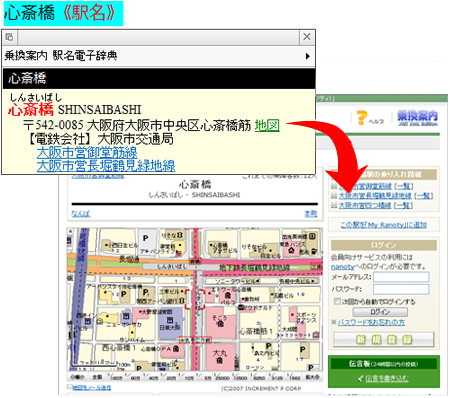
Task: Select the 全国 map scale option
Action: click(x=97, y=377)
